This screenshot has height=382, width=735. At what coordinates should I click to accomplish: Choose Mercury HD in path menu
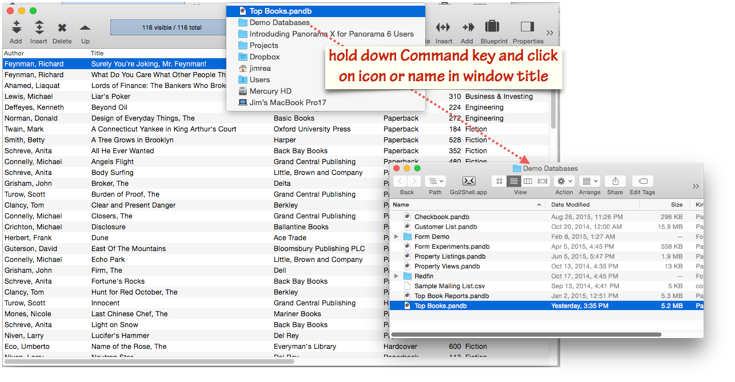point(326,91)
